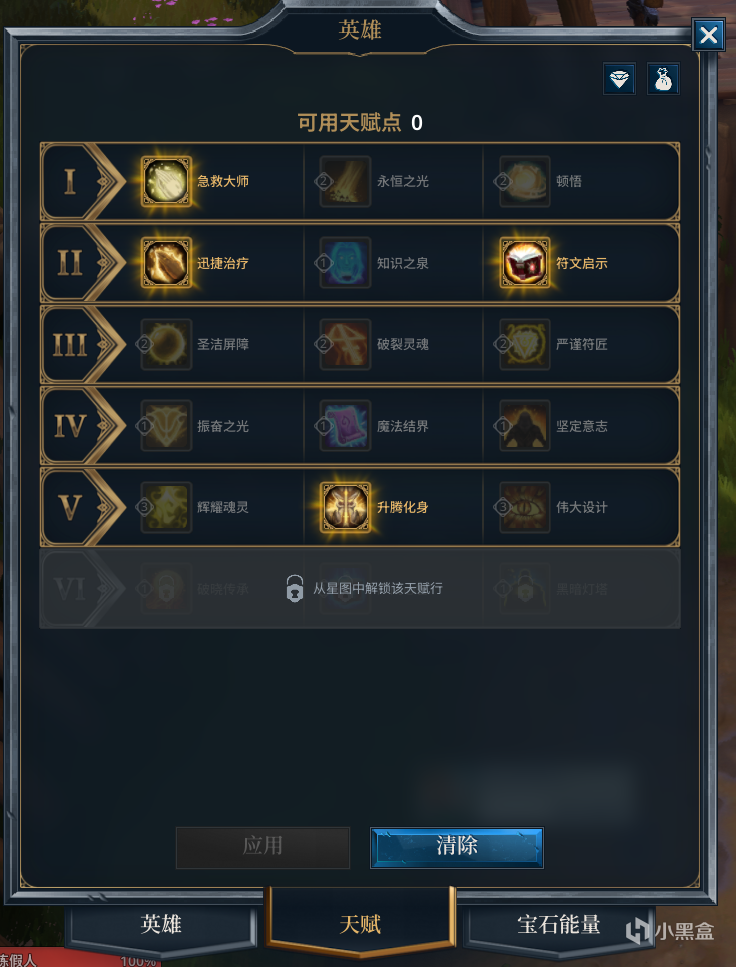The height and width of the screenshot is (967, 736).
Task: Select the 伟大设计 talent icon
Action: pyautogui.click(x=525, y=507)
